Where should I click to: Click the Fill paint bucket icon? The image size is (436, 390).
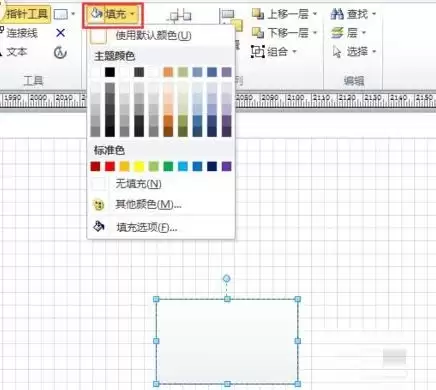pos(96,14)
